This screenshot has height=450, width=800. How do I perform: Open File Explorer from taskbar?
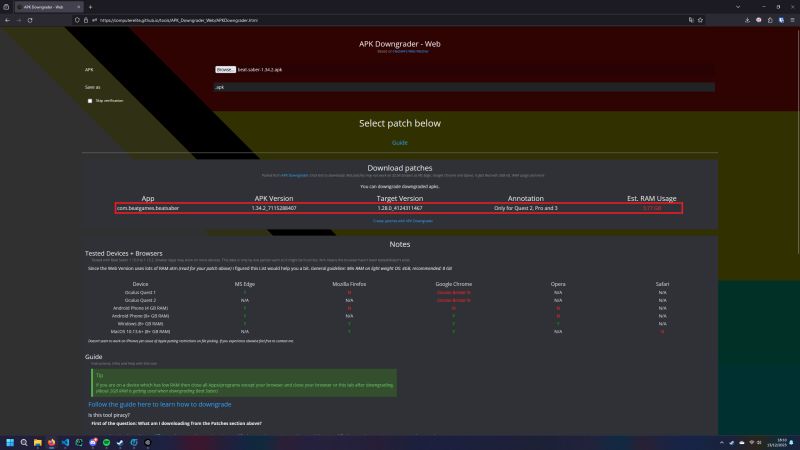[x=37, y=442]
